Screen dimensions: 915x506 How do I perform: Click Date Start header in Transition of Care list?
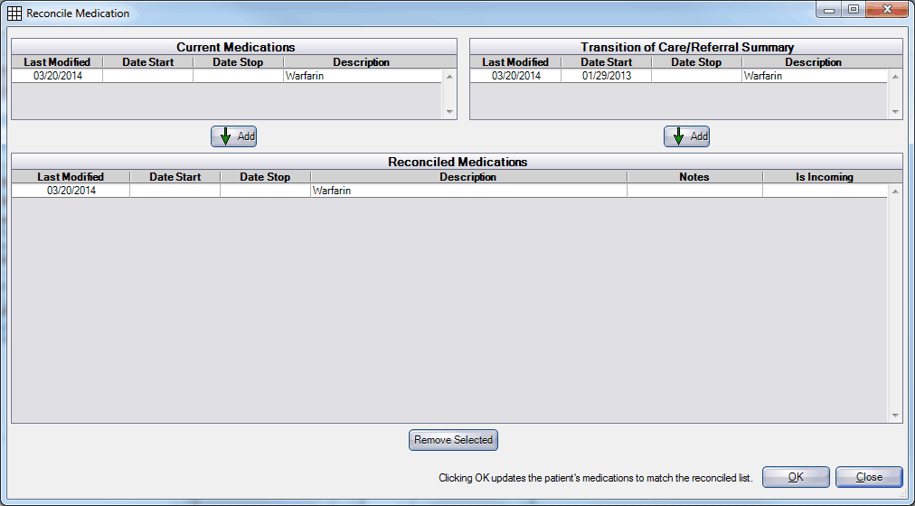[606, 62]
